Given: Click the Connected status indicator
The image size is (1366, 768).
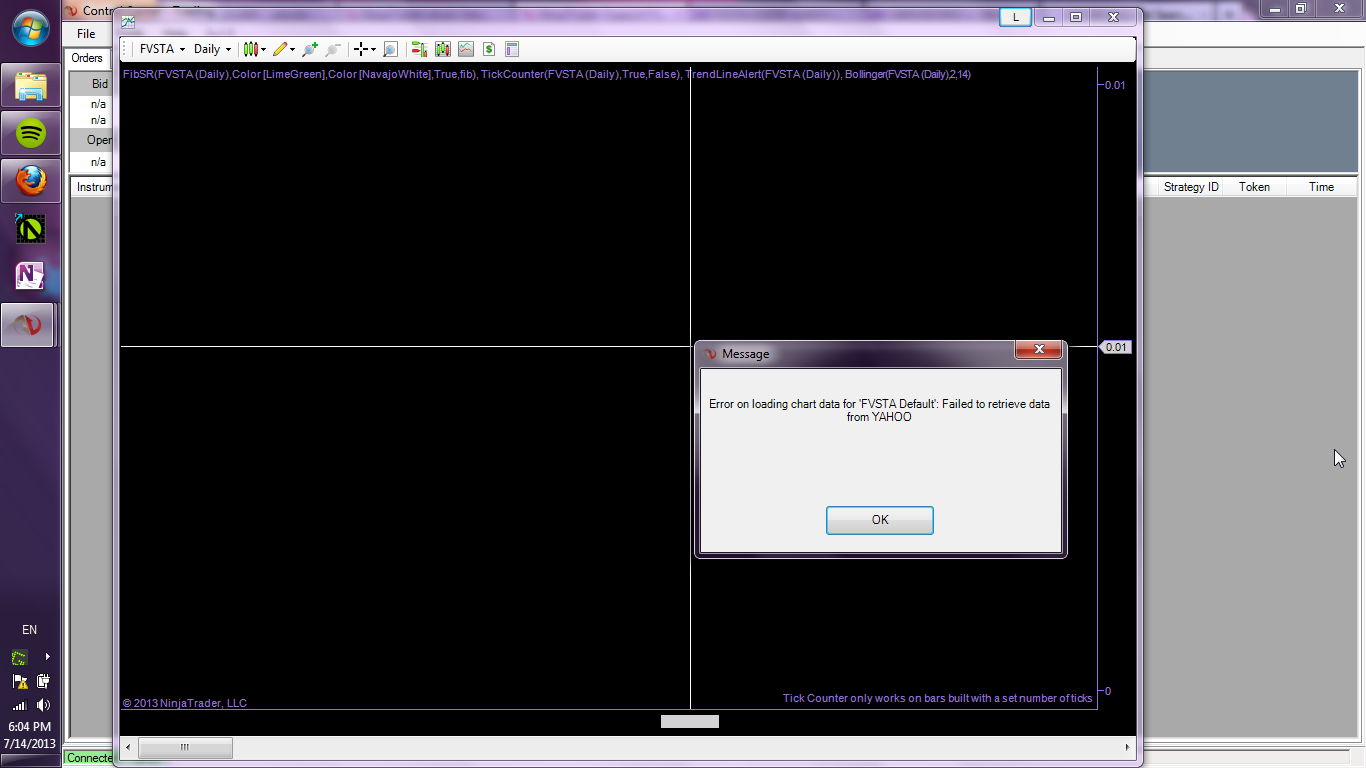Looking at the screenshot, I should tap(90, 758).
